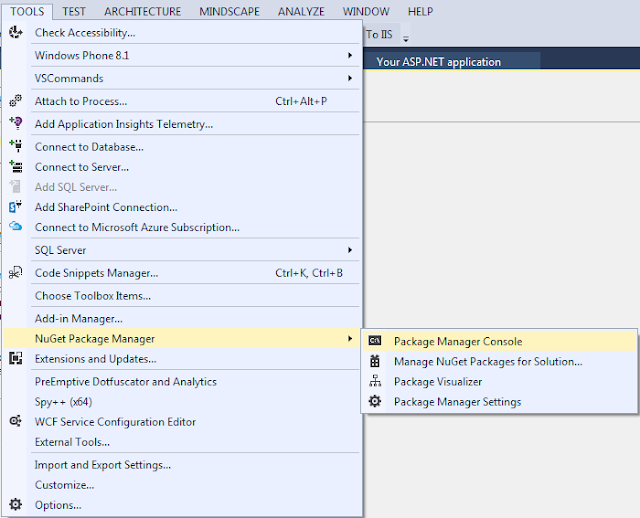640x518 pixels.
Task: Click the Extensions and Updates icon
Action: [16, 358]
